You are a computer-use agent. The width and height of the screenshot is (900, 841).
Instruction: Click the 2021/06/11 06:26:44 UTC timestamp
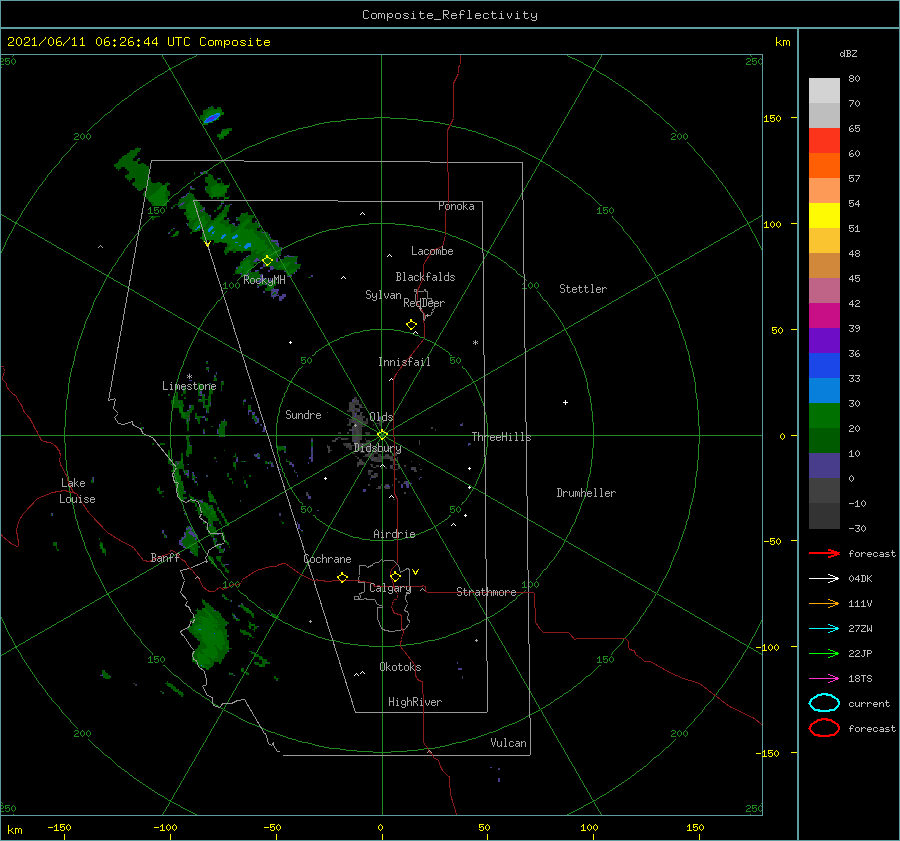click(138, 41)
